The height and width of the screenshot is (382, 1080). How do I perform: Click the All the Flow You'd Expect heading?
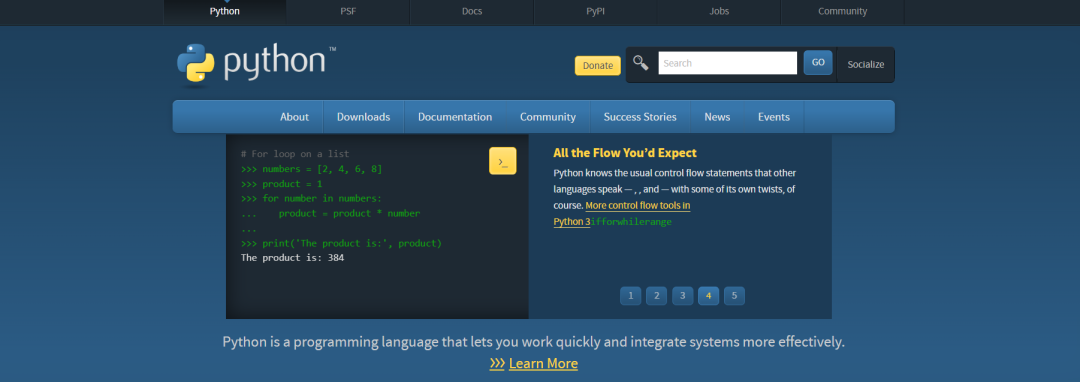[625, 153]
